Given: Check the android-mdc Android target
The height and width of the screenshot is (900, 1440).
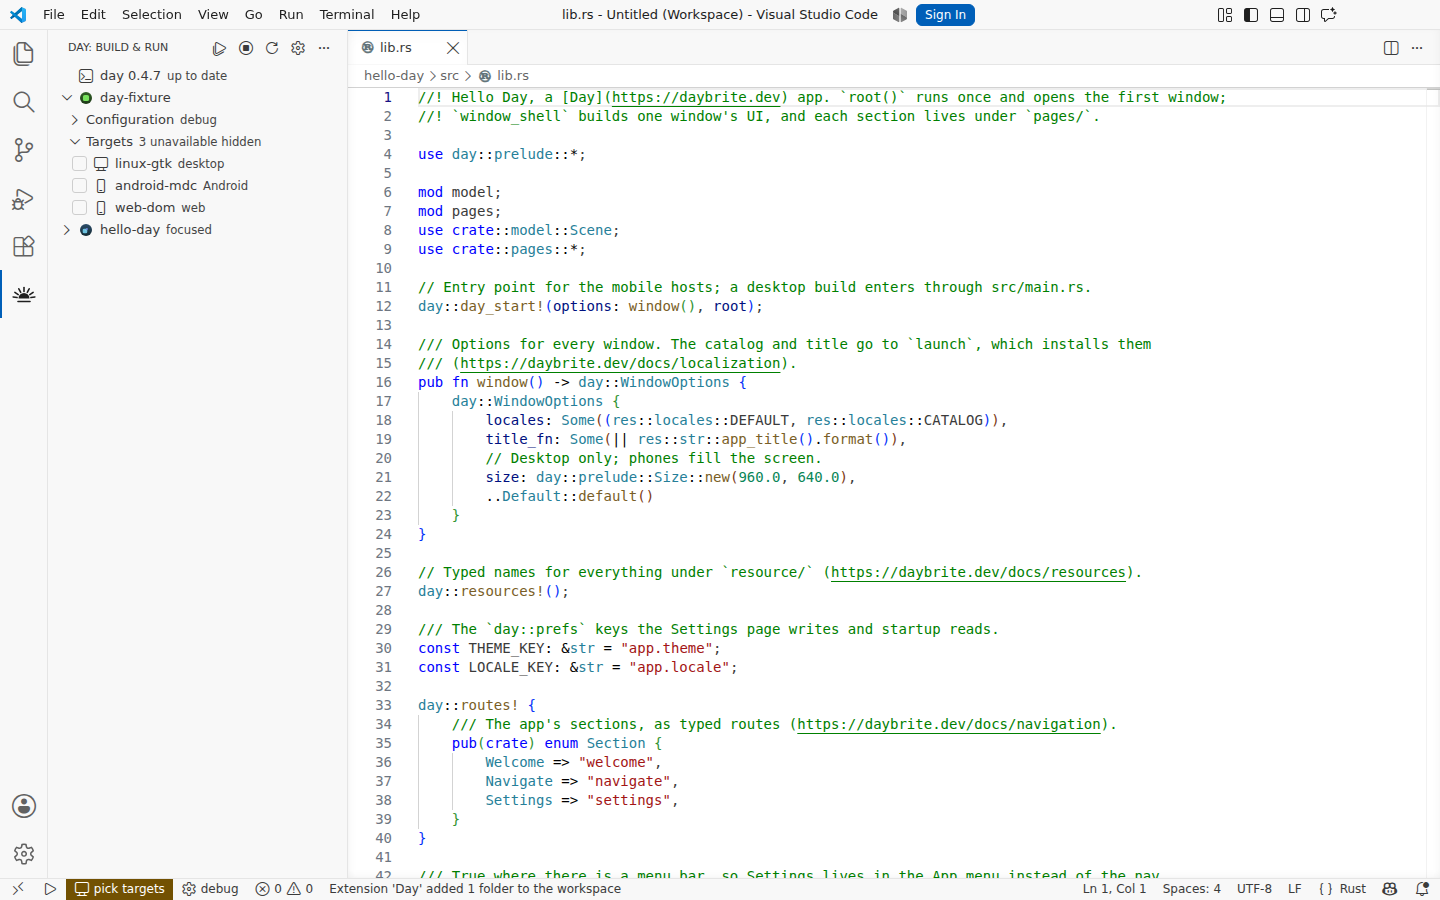Looking at the screenshot, I should point(80,186).
